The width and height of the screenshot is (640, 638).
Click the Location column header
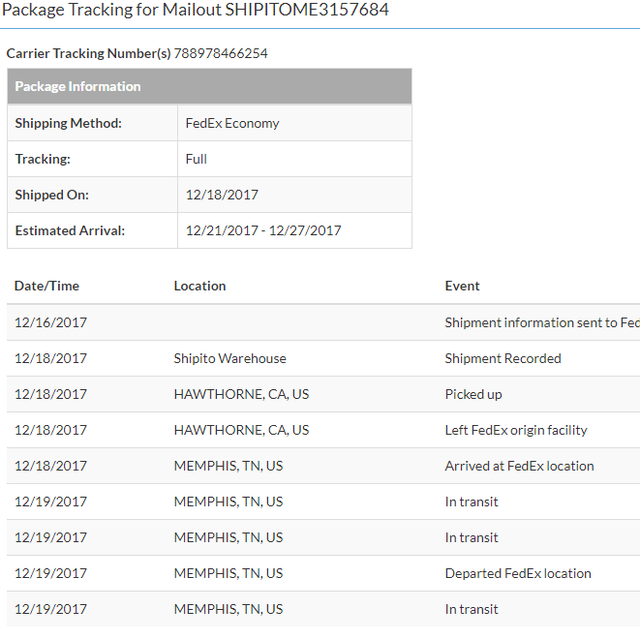200,286
